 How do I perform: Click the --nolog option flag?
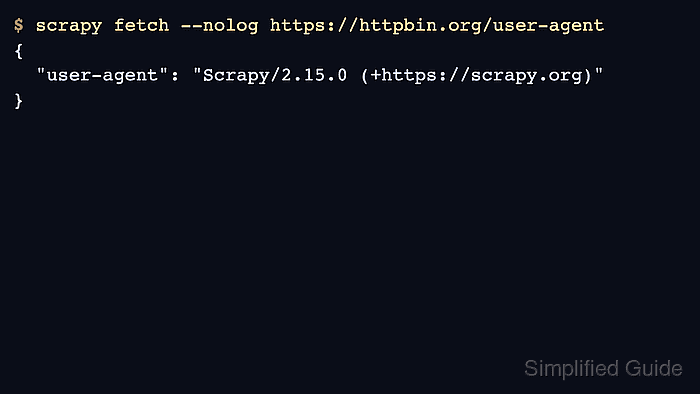[219, 26]
